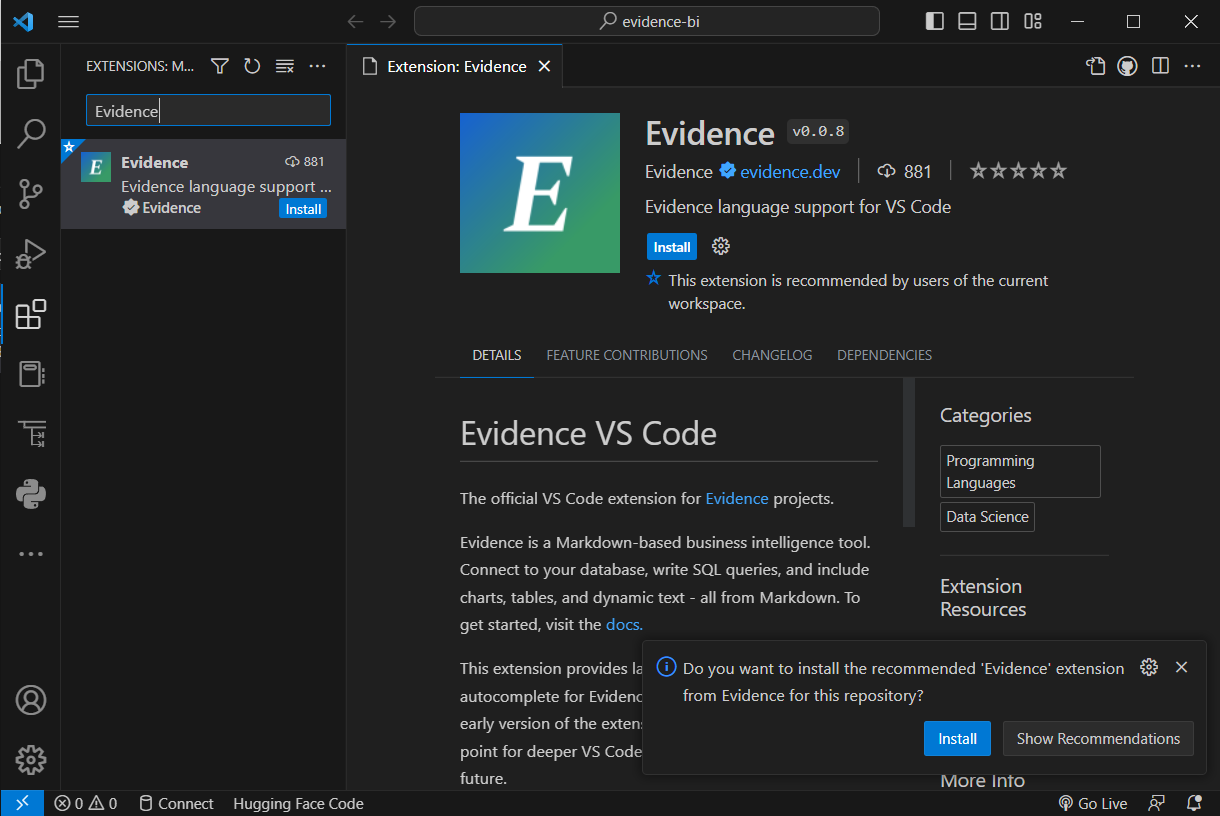Click the large Evidence extension logo
Screen dimensions: 1220x816
coord(540,193)
